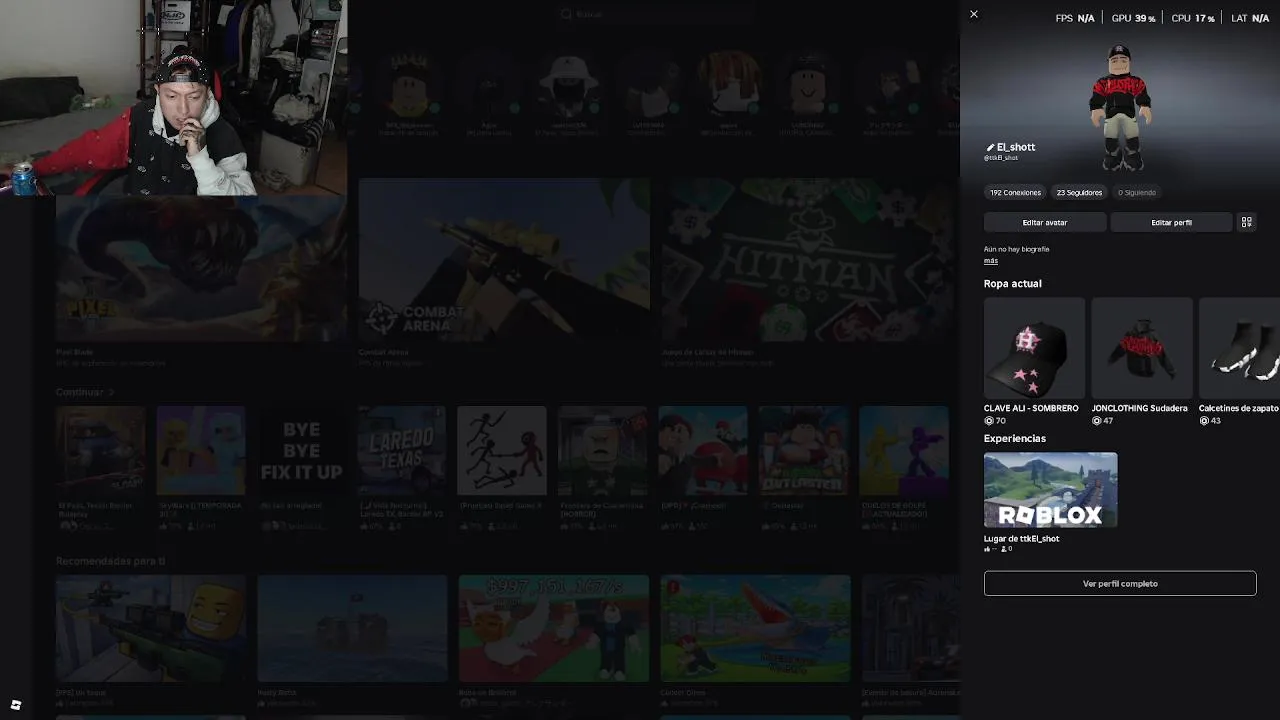Open the Outlaster game tile

point(803,450)
